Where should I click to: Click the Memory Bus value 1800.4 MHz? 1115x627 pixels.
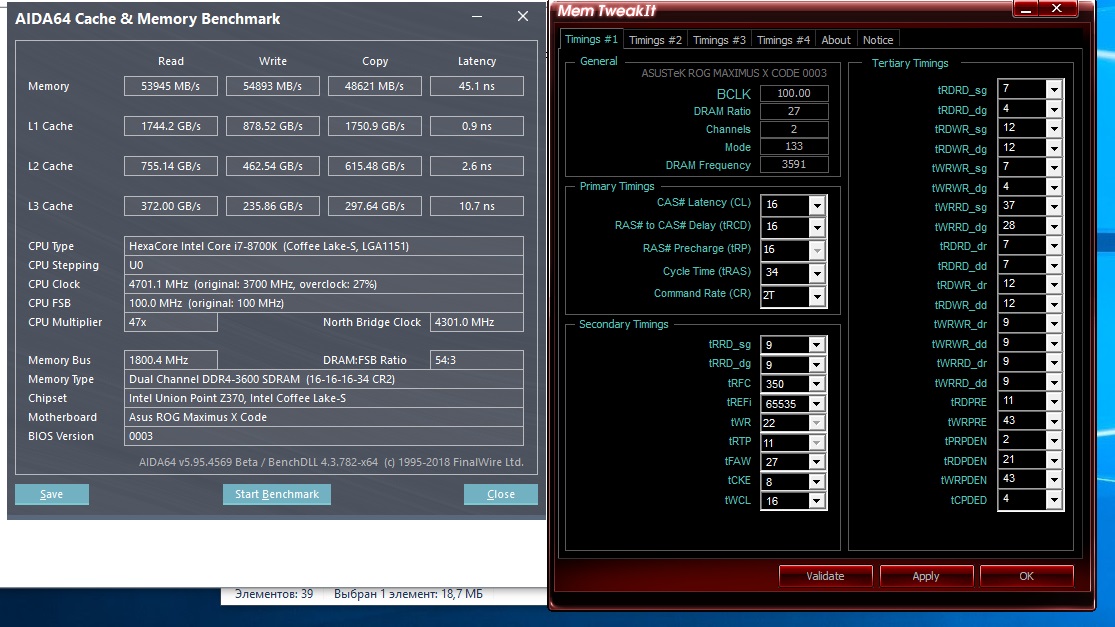click(171, 360)
